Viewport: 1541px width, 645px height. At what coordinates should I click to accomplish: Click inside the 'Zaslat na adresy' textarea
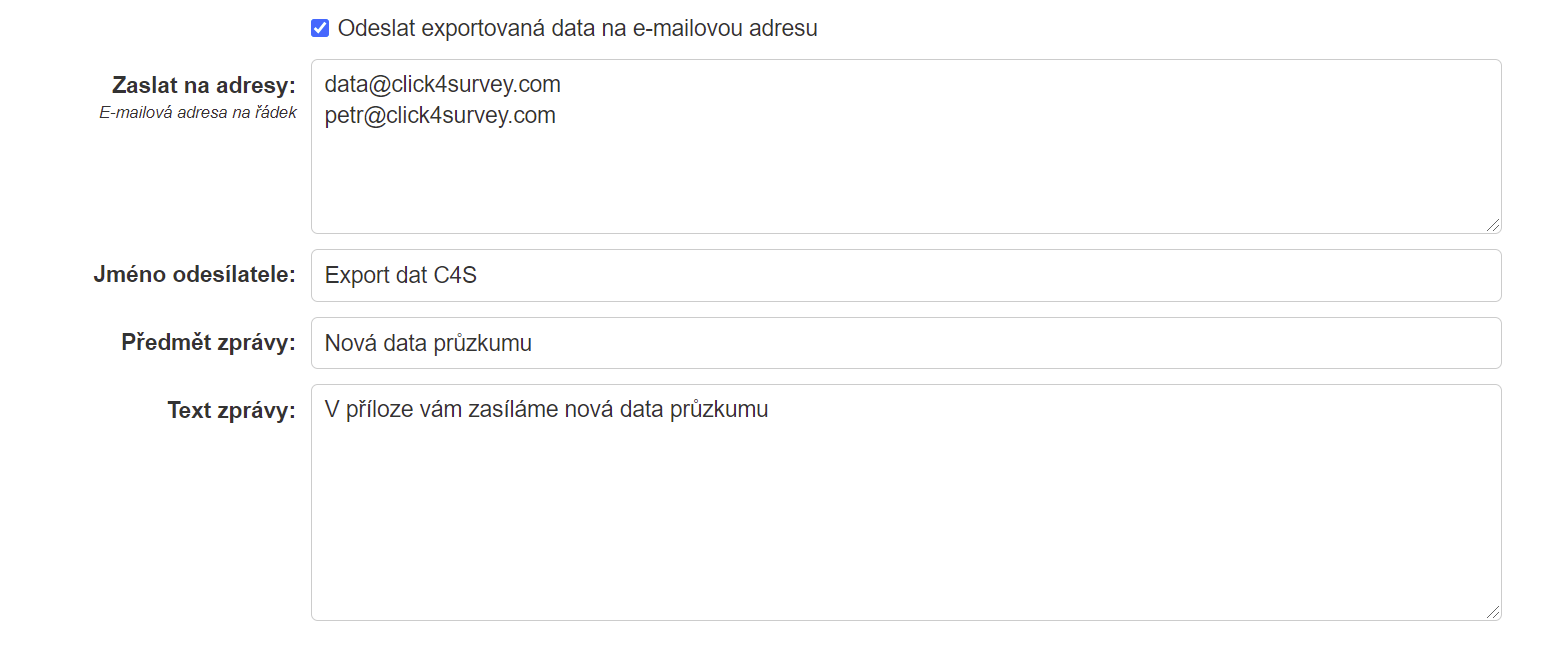tap(906, 146)
